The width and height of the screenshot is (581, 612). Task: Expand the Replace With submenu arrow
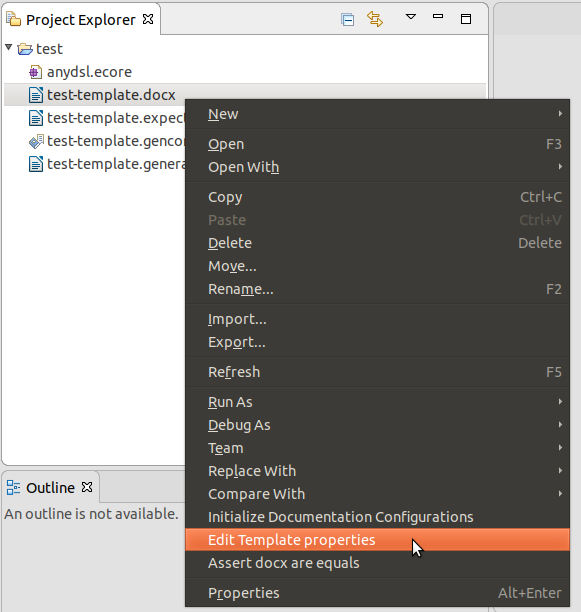560,471
